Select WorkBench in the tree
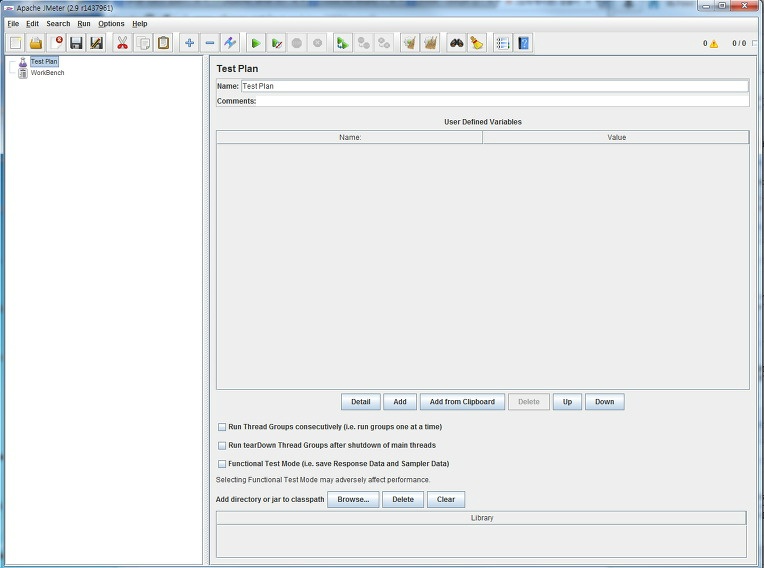This screenshot has height=568, width=764. (47, 73)
